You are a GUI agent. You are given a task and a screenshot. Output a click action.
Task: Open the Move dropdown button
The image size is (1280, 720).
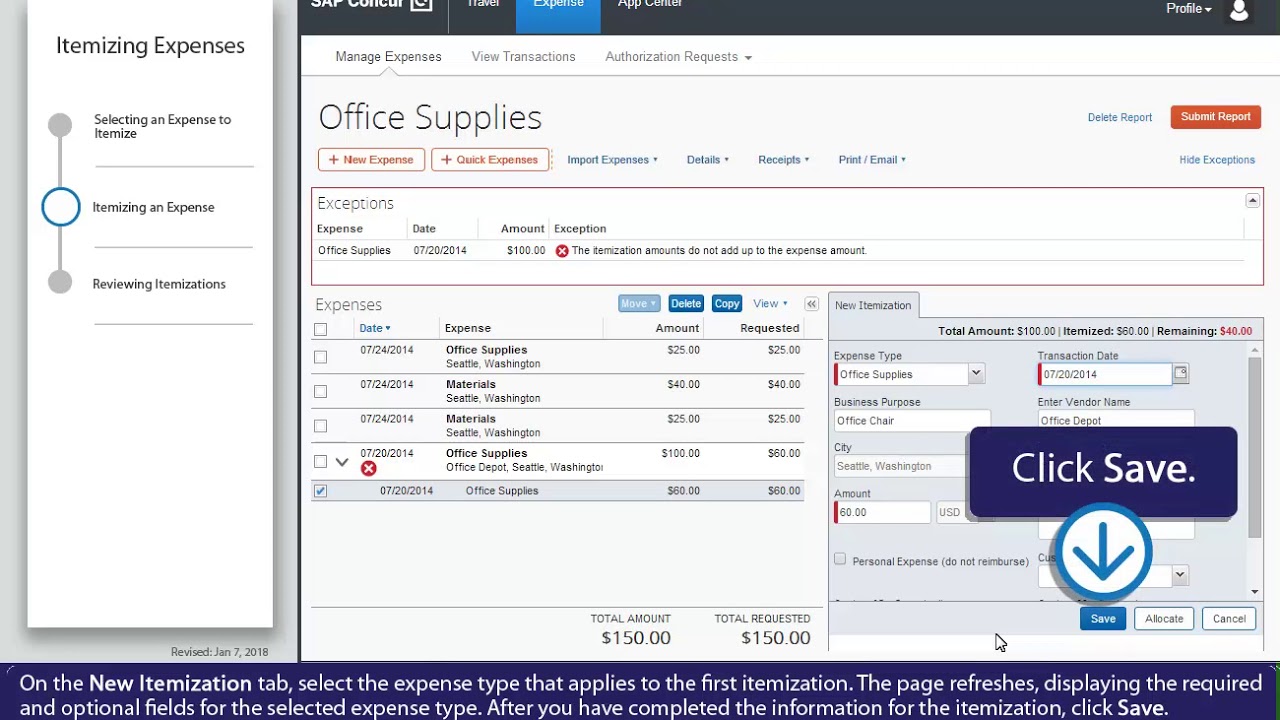(639, 304)
